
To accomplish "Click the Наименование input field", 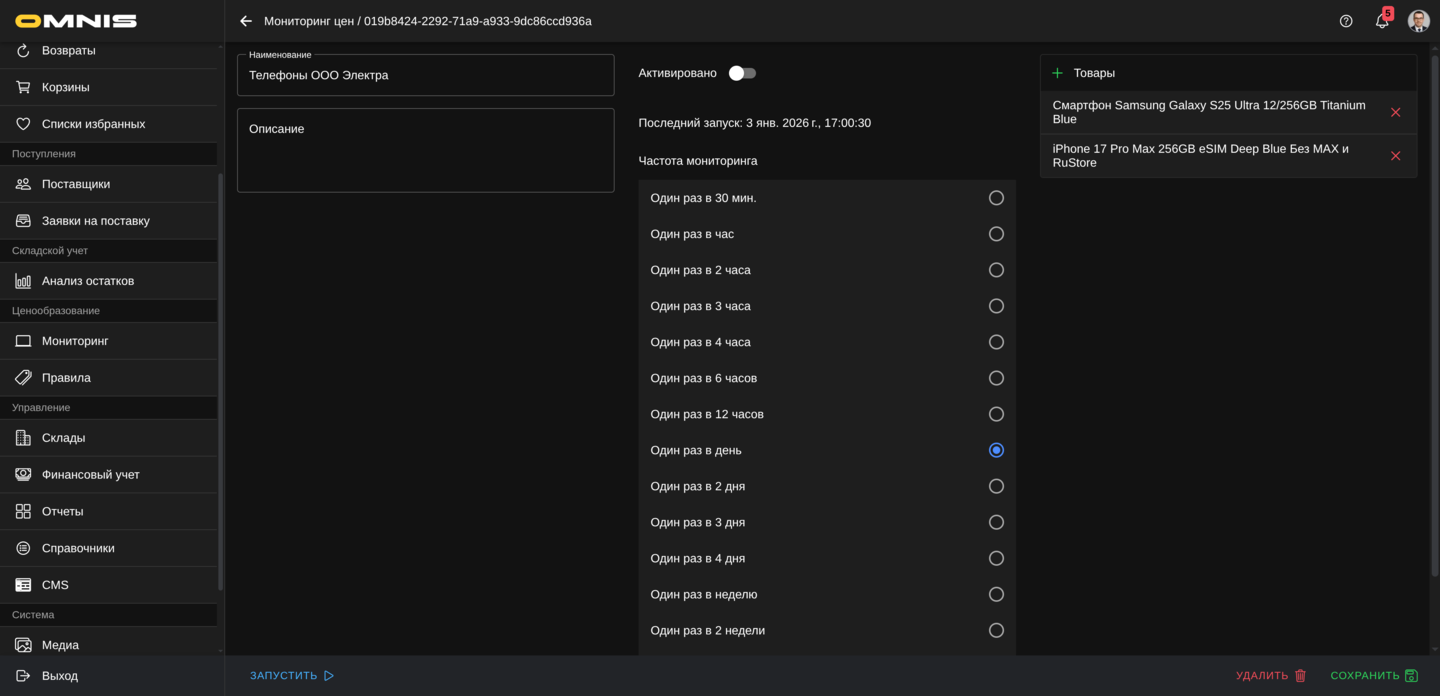I will [425, 76].
